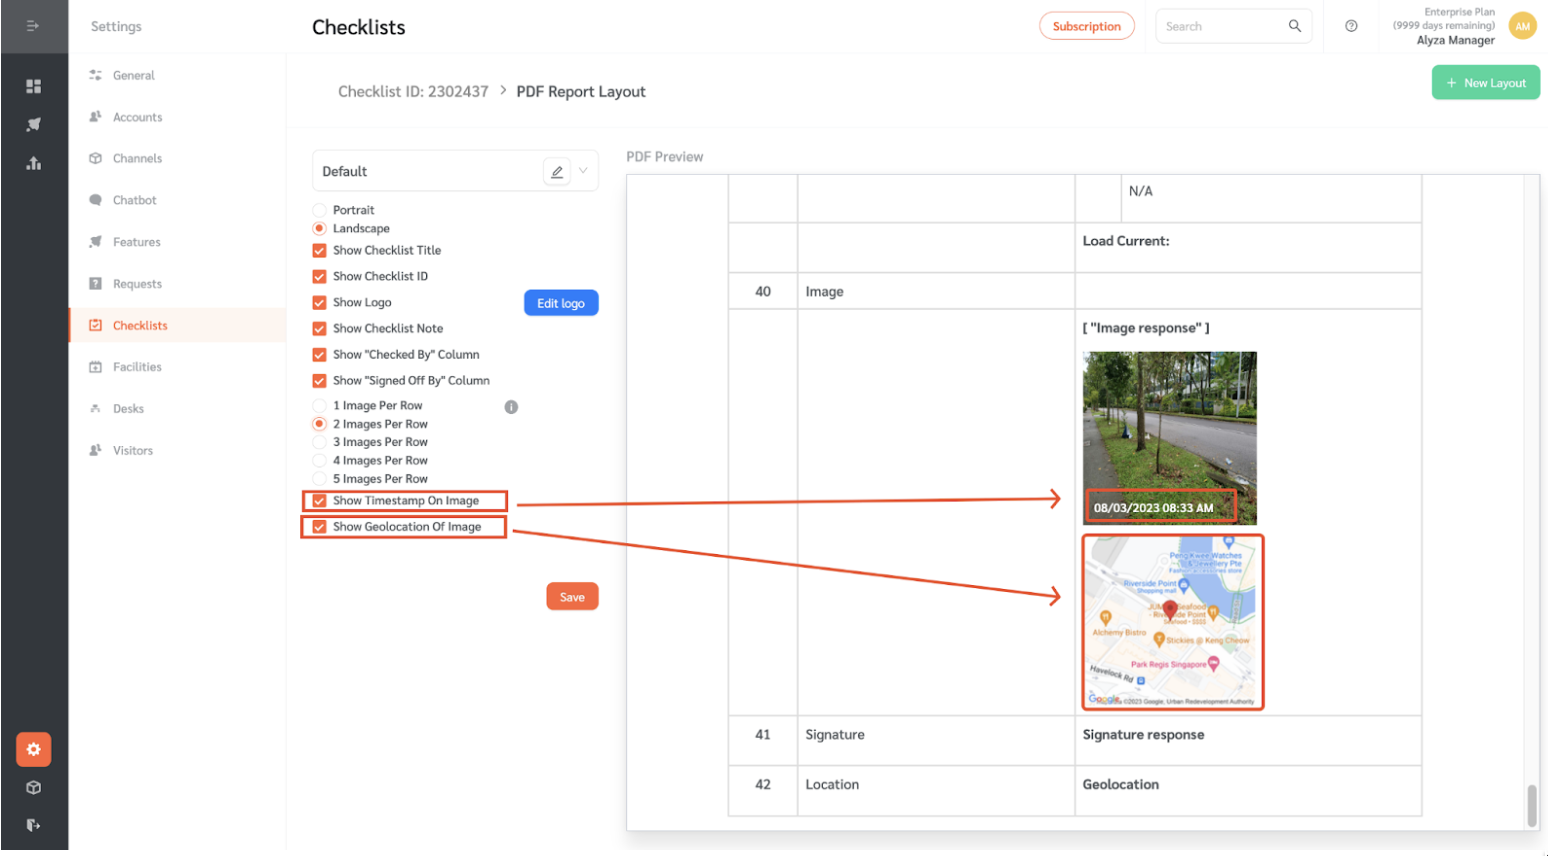The image size is (1548, 856).
Task: Uncheck Show Checklist Title
Action: [x=319, y=250]
